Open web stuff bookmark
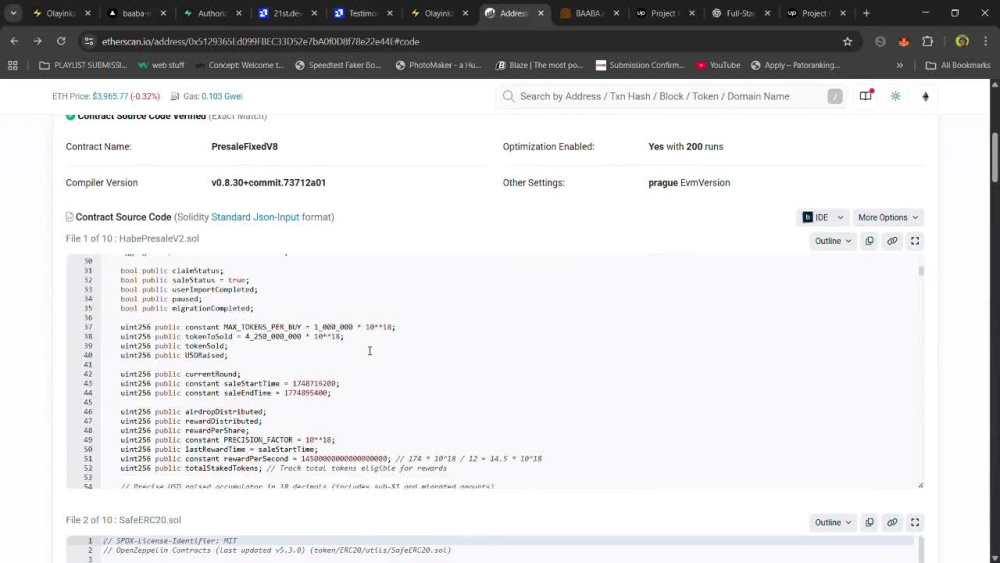 click(x=161, y=65)
